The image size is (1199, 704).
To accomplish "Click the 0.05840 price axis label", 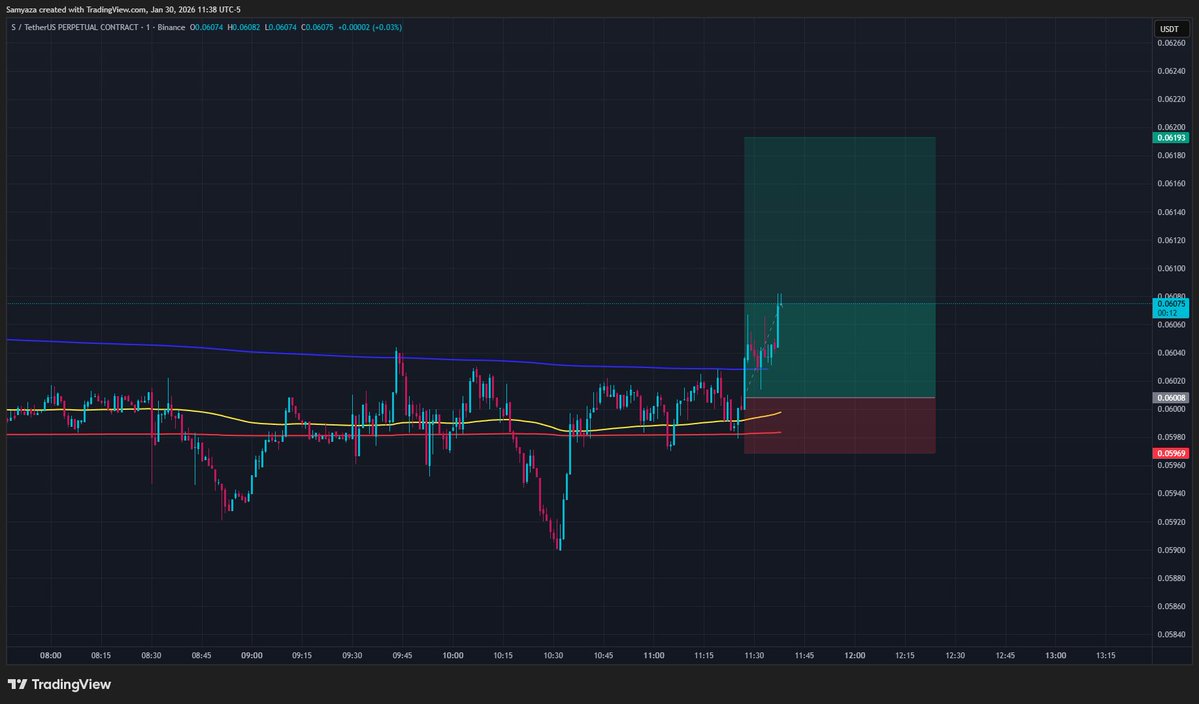I will (1171, 634).
